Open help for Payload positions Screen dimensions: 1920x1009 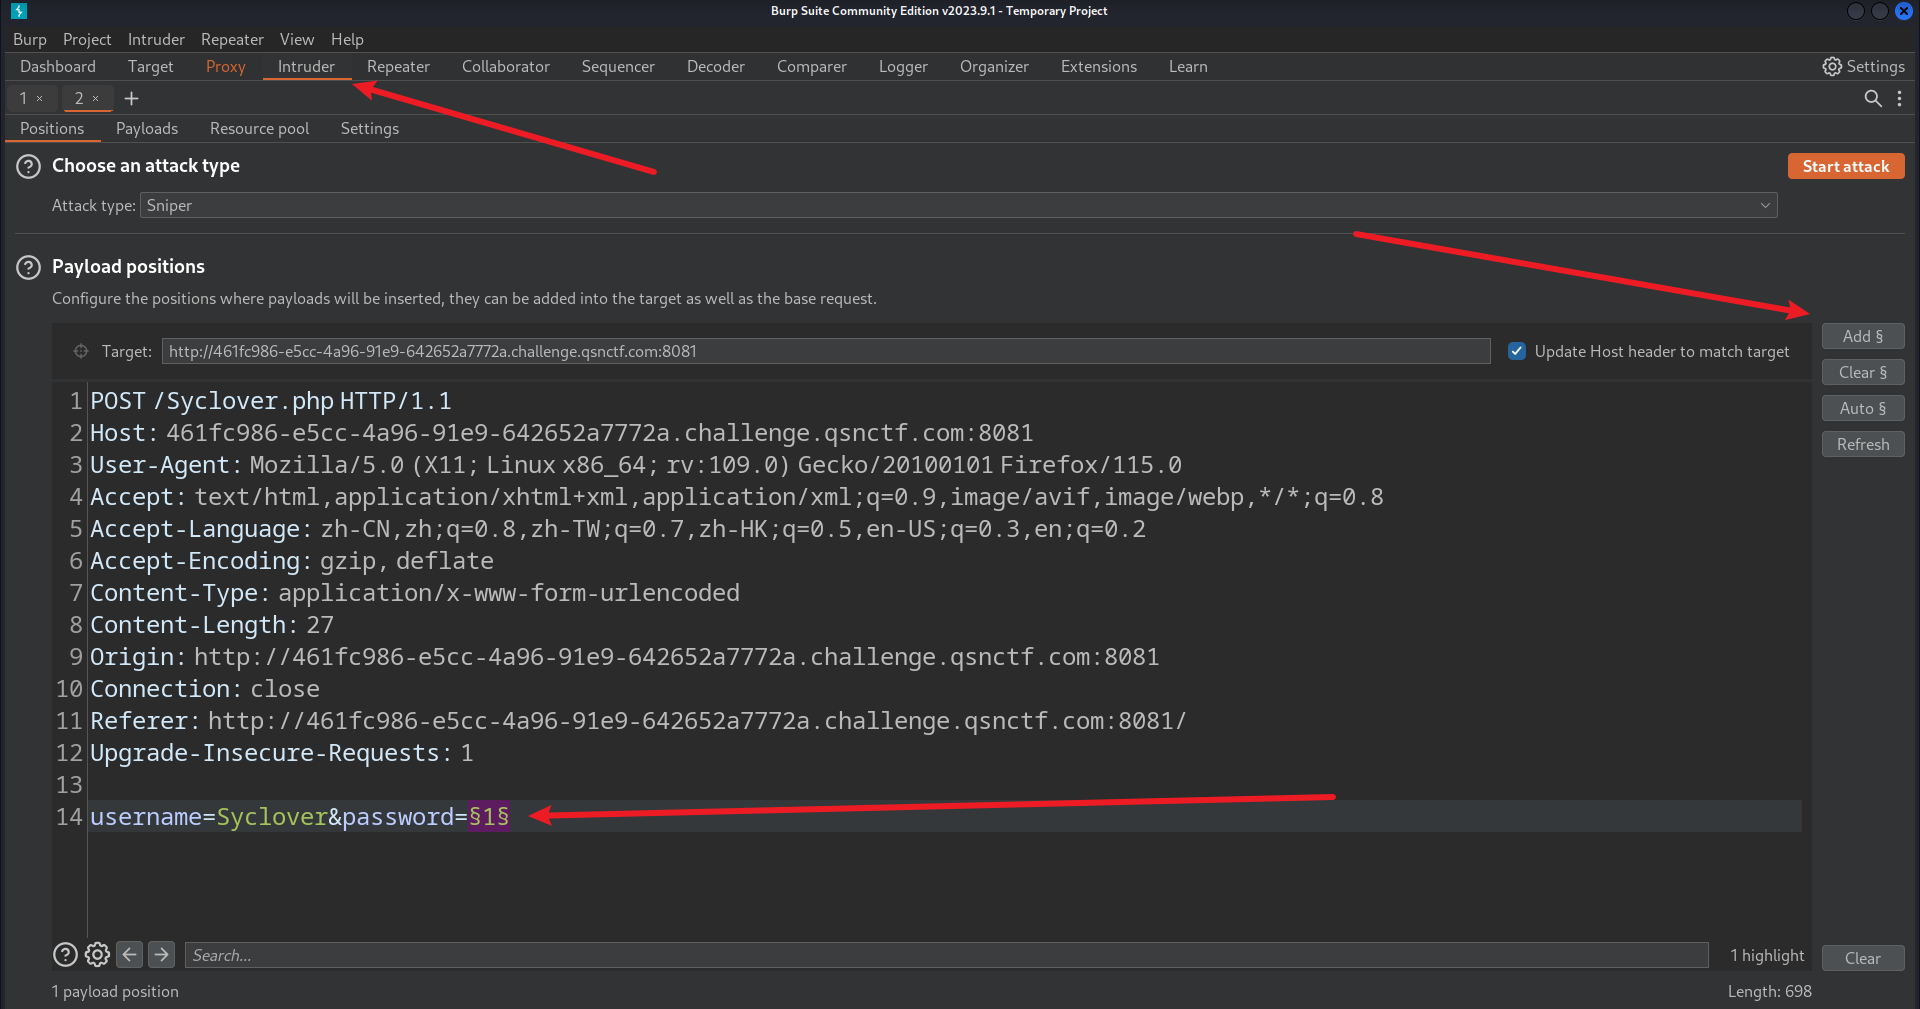29,267
